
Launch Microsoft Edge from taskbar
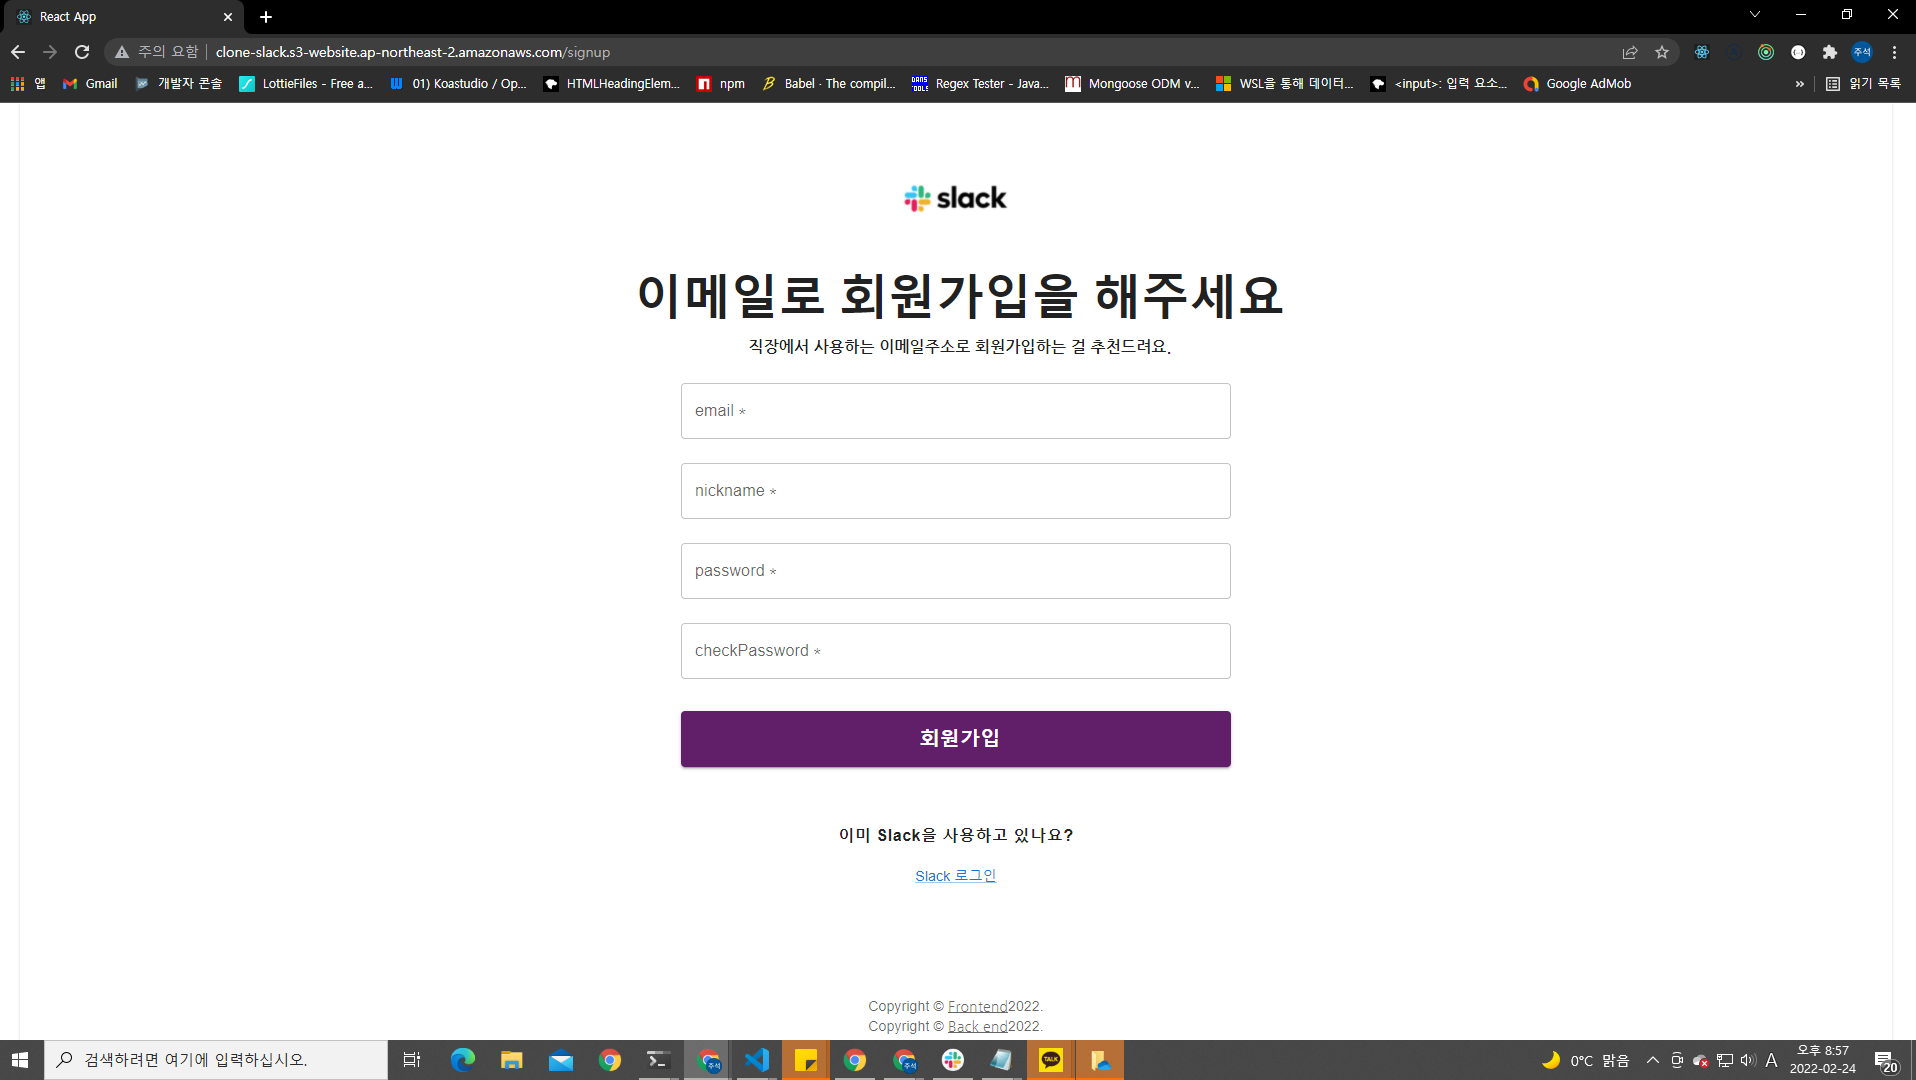(462, 1060)
